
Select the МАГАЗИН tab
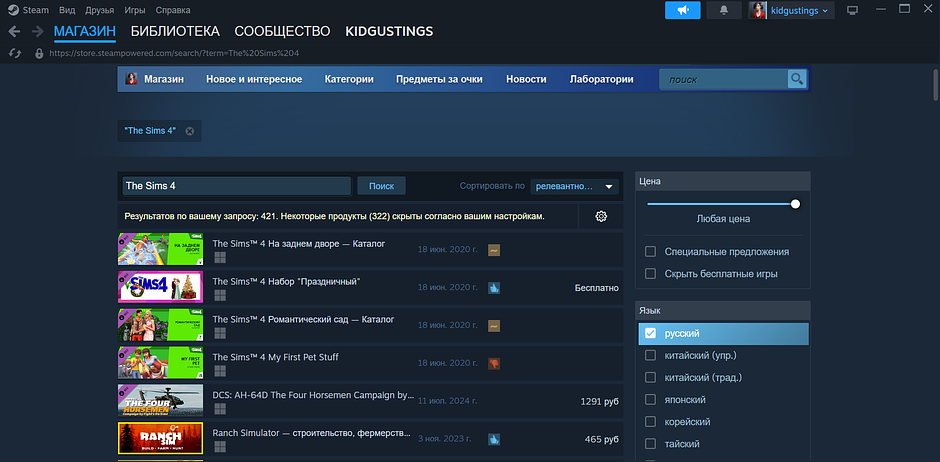click(x=85, y=31)
